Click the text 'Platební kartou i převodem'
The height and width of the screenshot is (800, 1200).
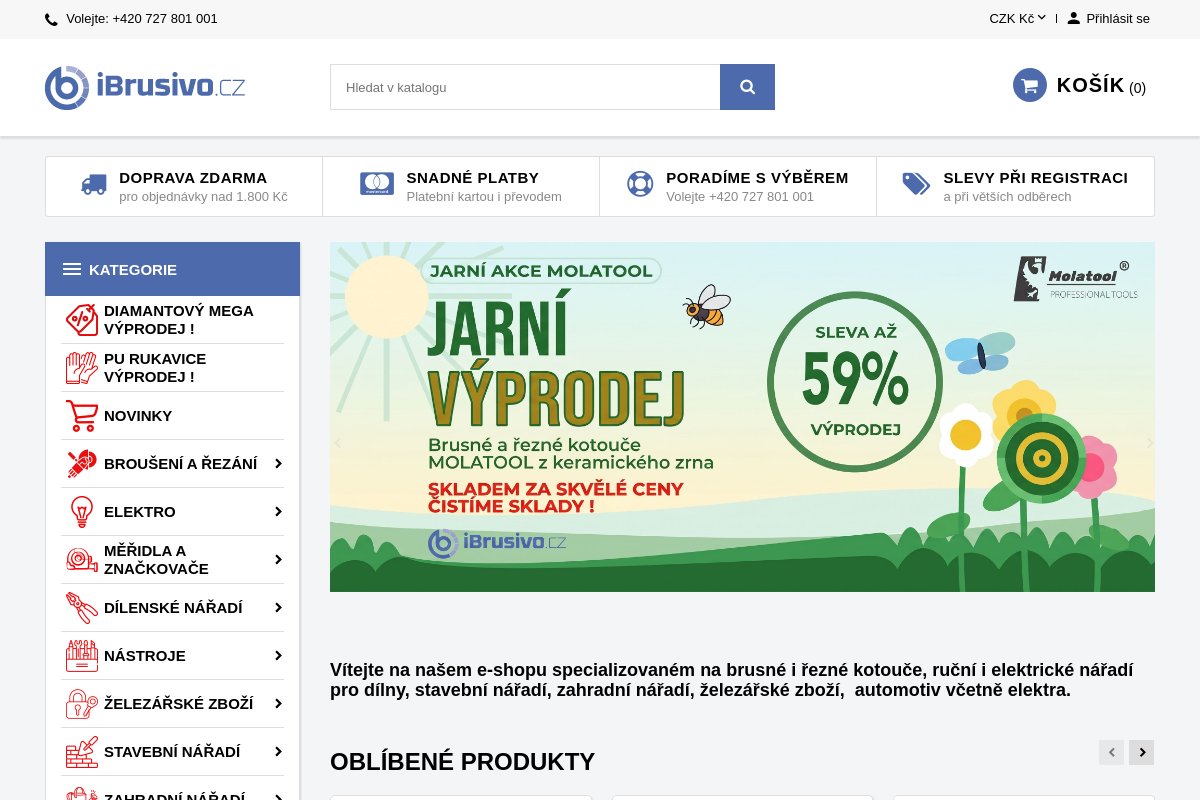484,197
